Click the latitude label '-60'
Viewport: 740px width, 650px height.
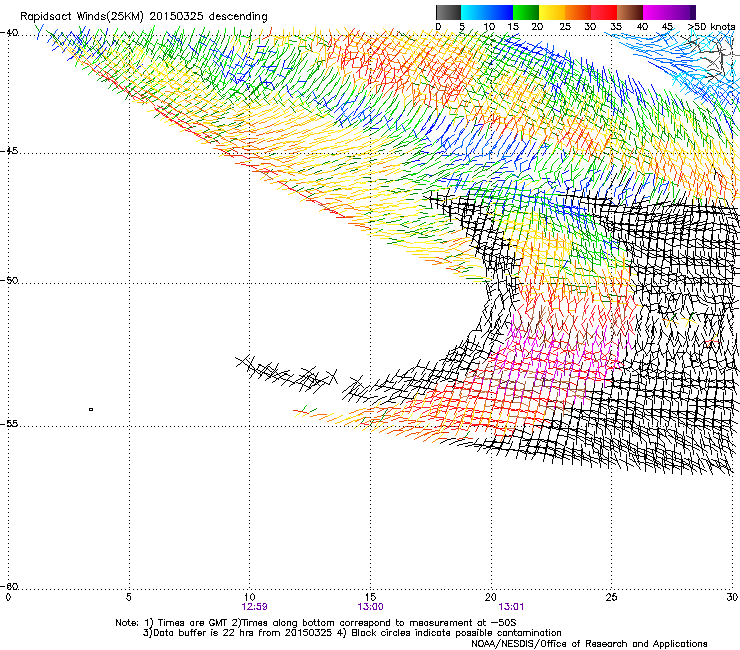[x=9, y=586]
